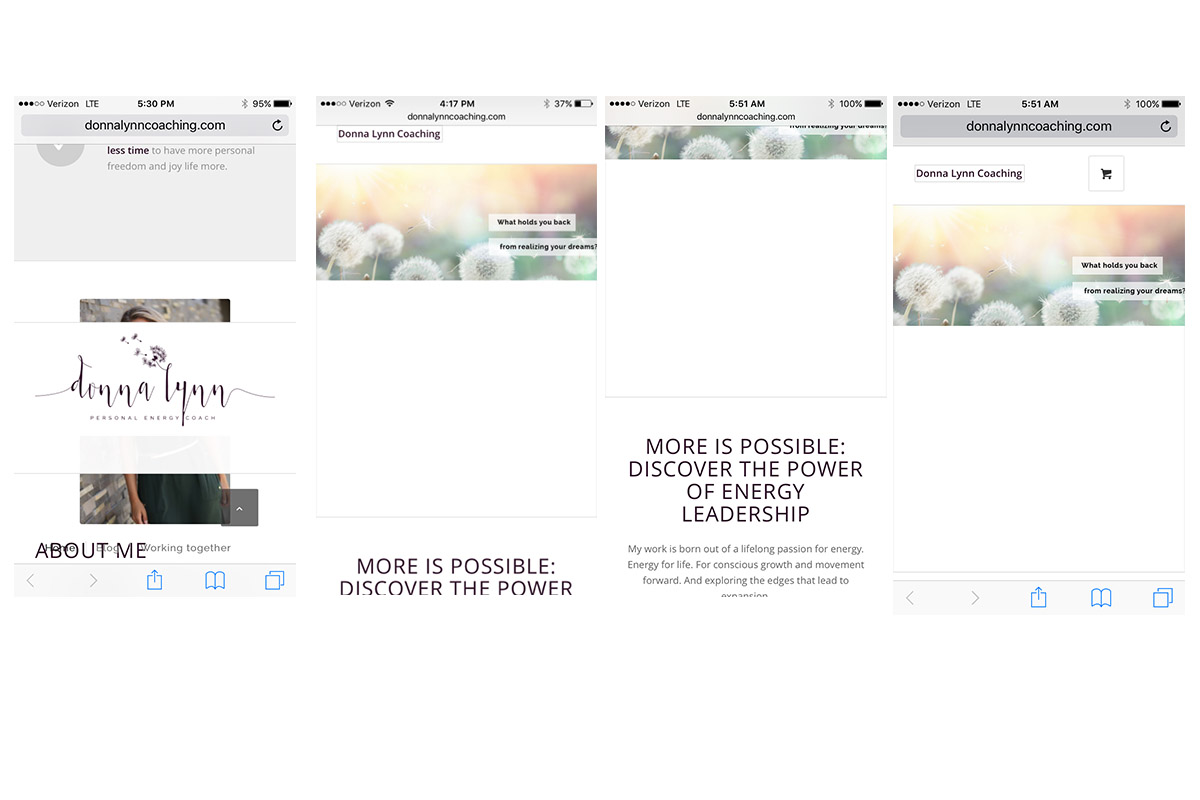Open the "Blog" navigation link
1200x800 pixels.
coord(108,548)
